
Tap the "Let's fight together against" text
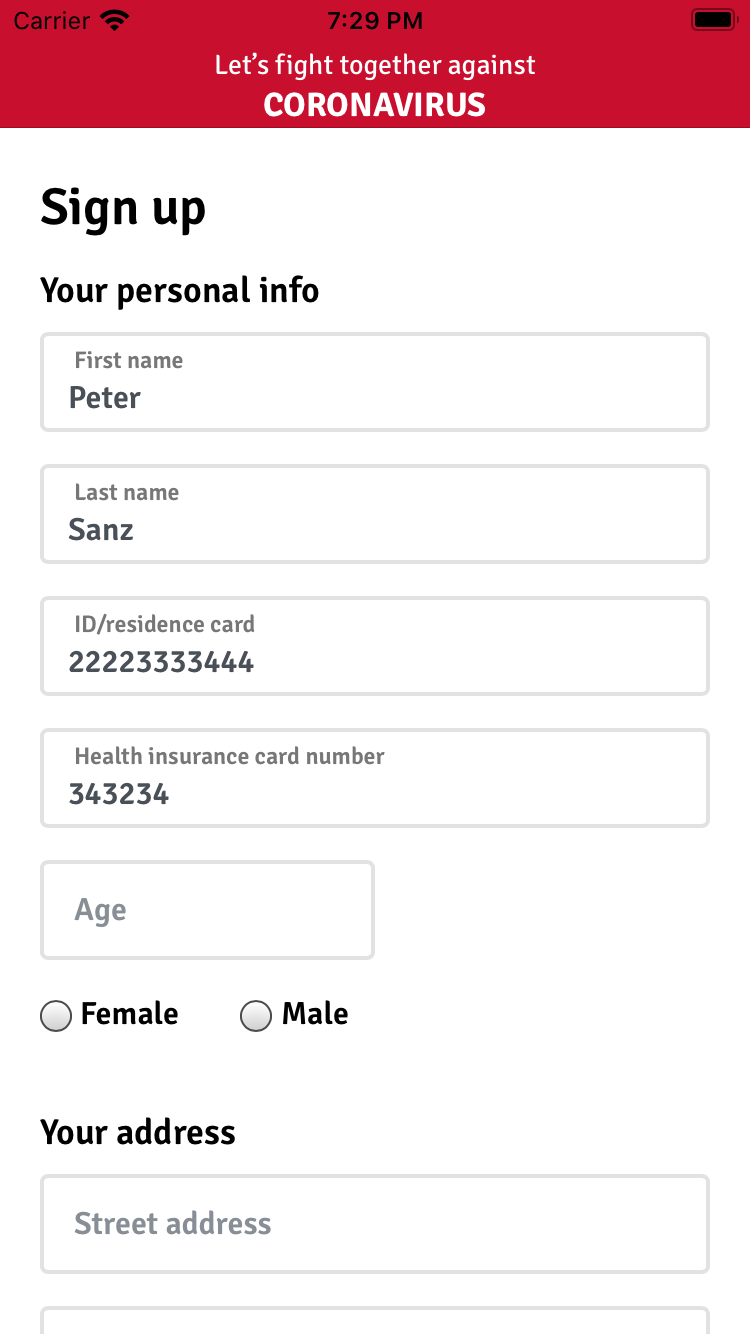[375, 66]
